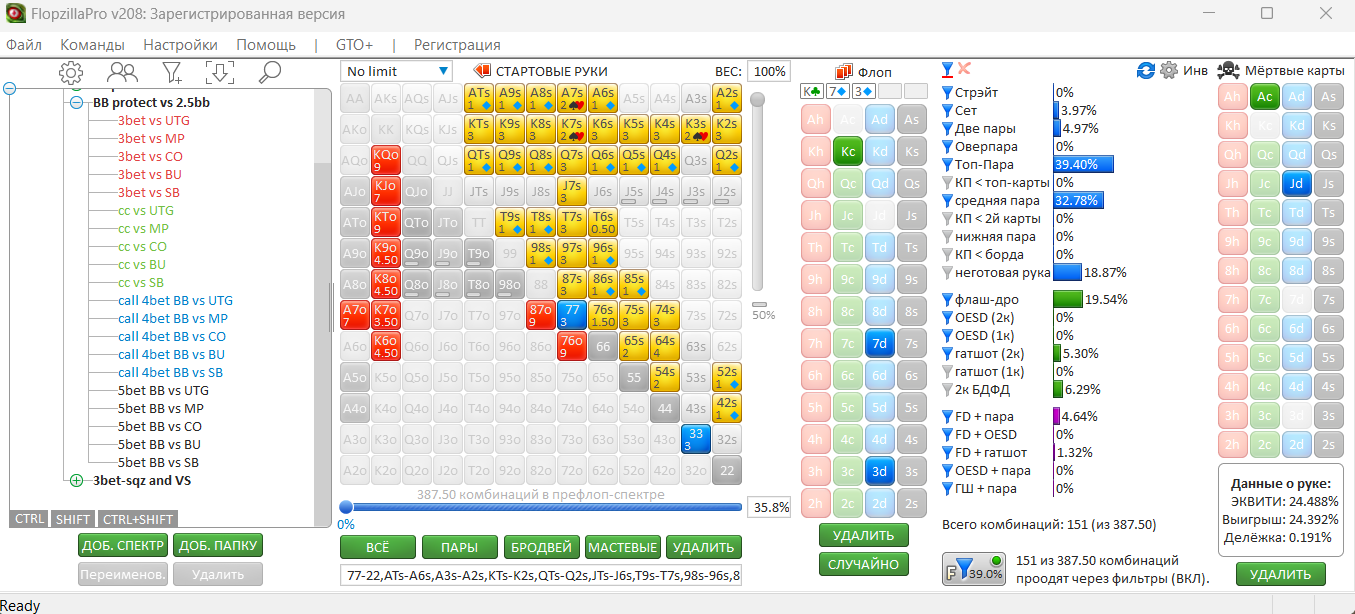Click the skull icon beside Мёртвые карты
Image resolution: width=1355 pixels, height=614 pixels.
point(1228,71)
